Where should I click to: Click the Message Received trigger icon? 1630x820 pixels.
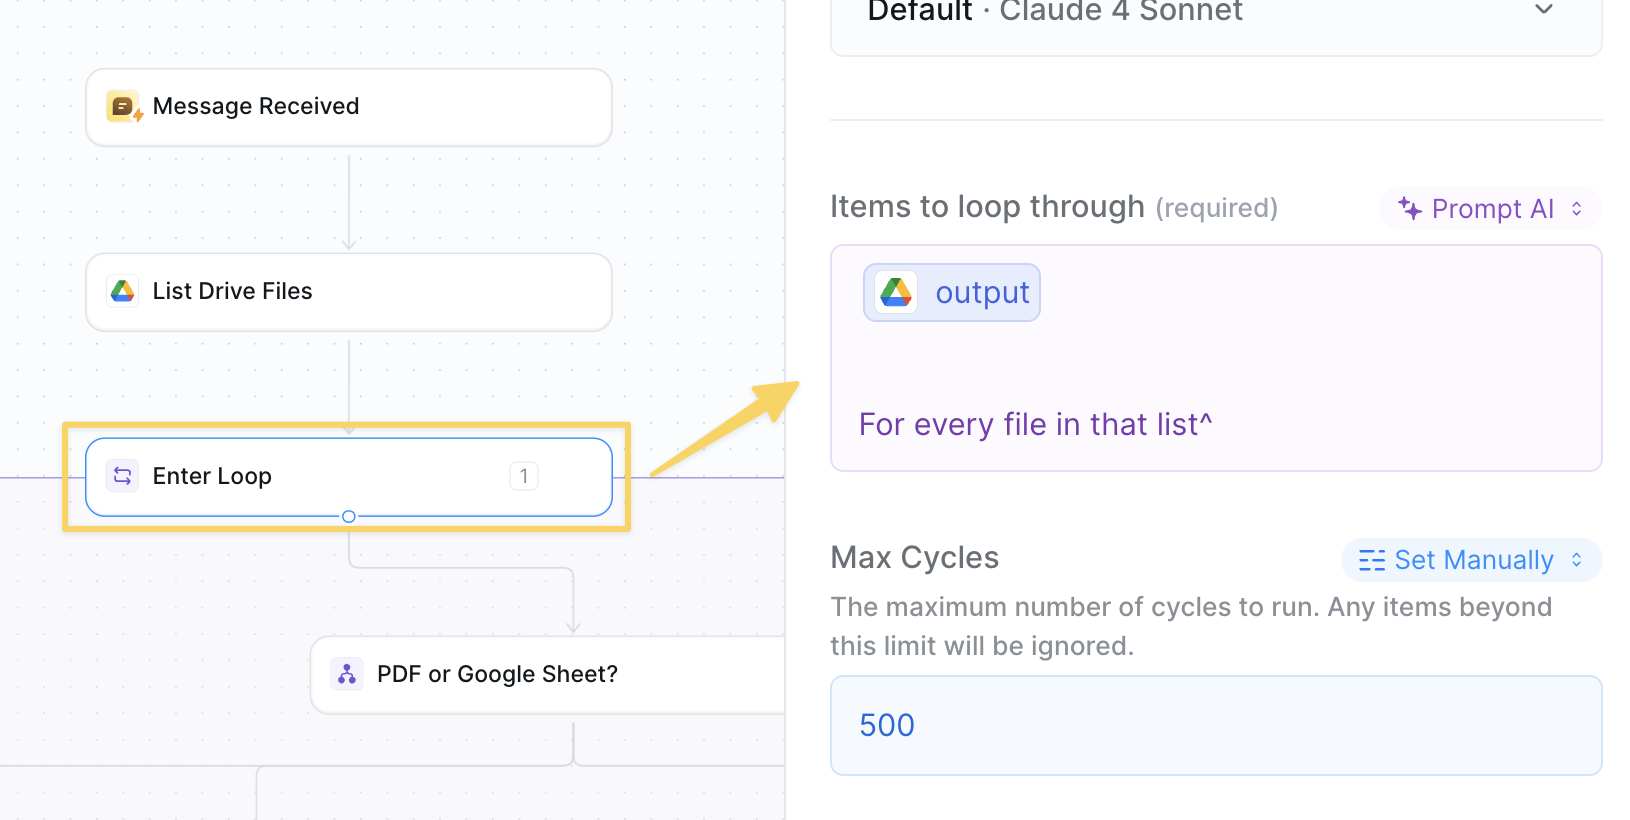(x=123, y=106)
